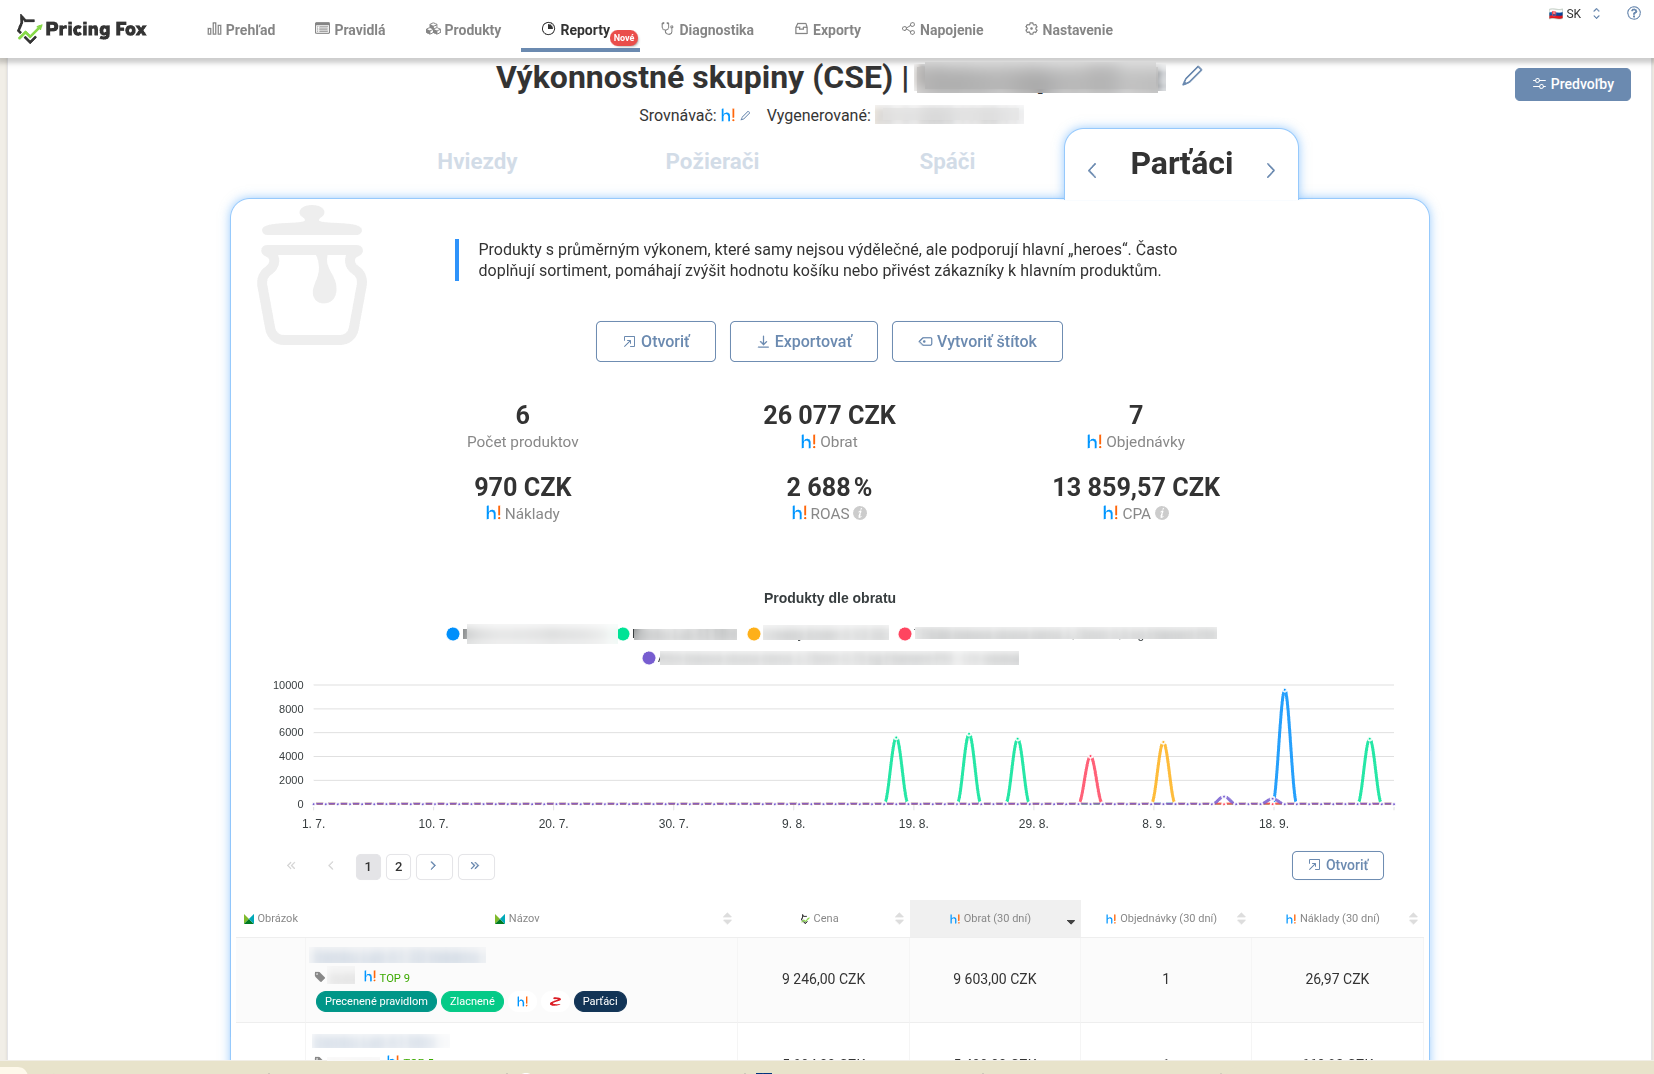The image size is (1654, 1074).
Task: Click the Exportovať button
Action: click(803, 341)
